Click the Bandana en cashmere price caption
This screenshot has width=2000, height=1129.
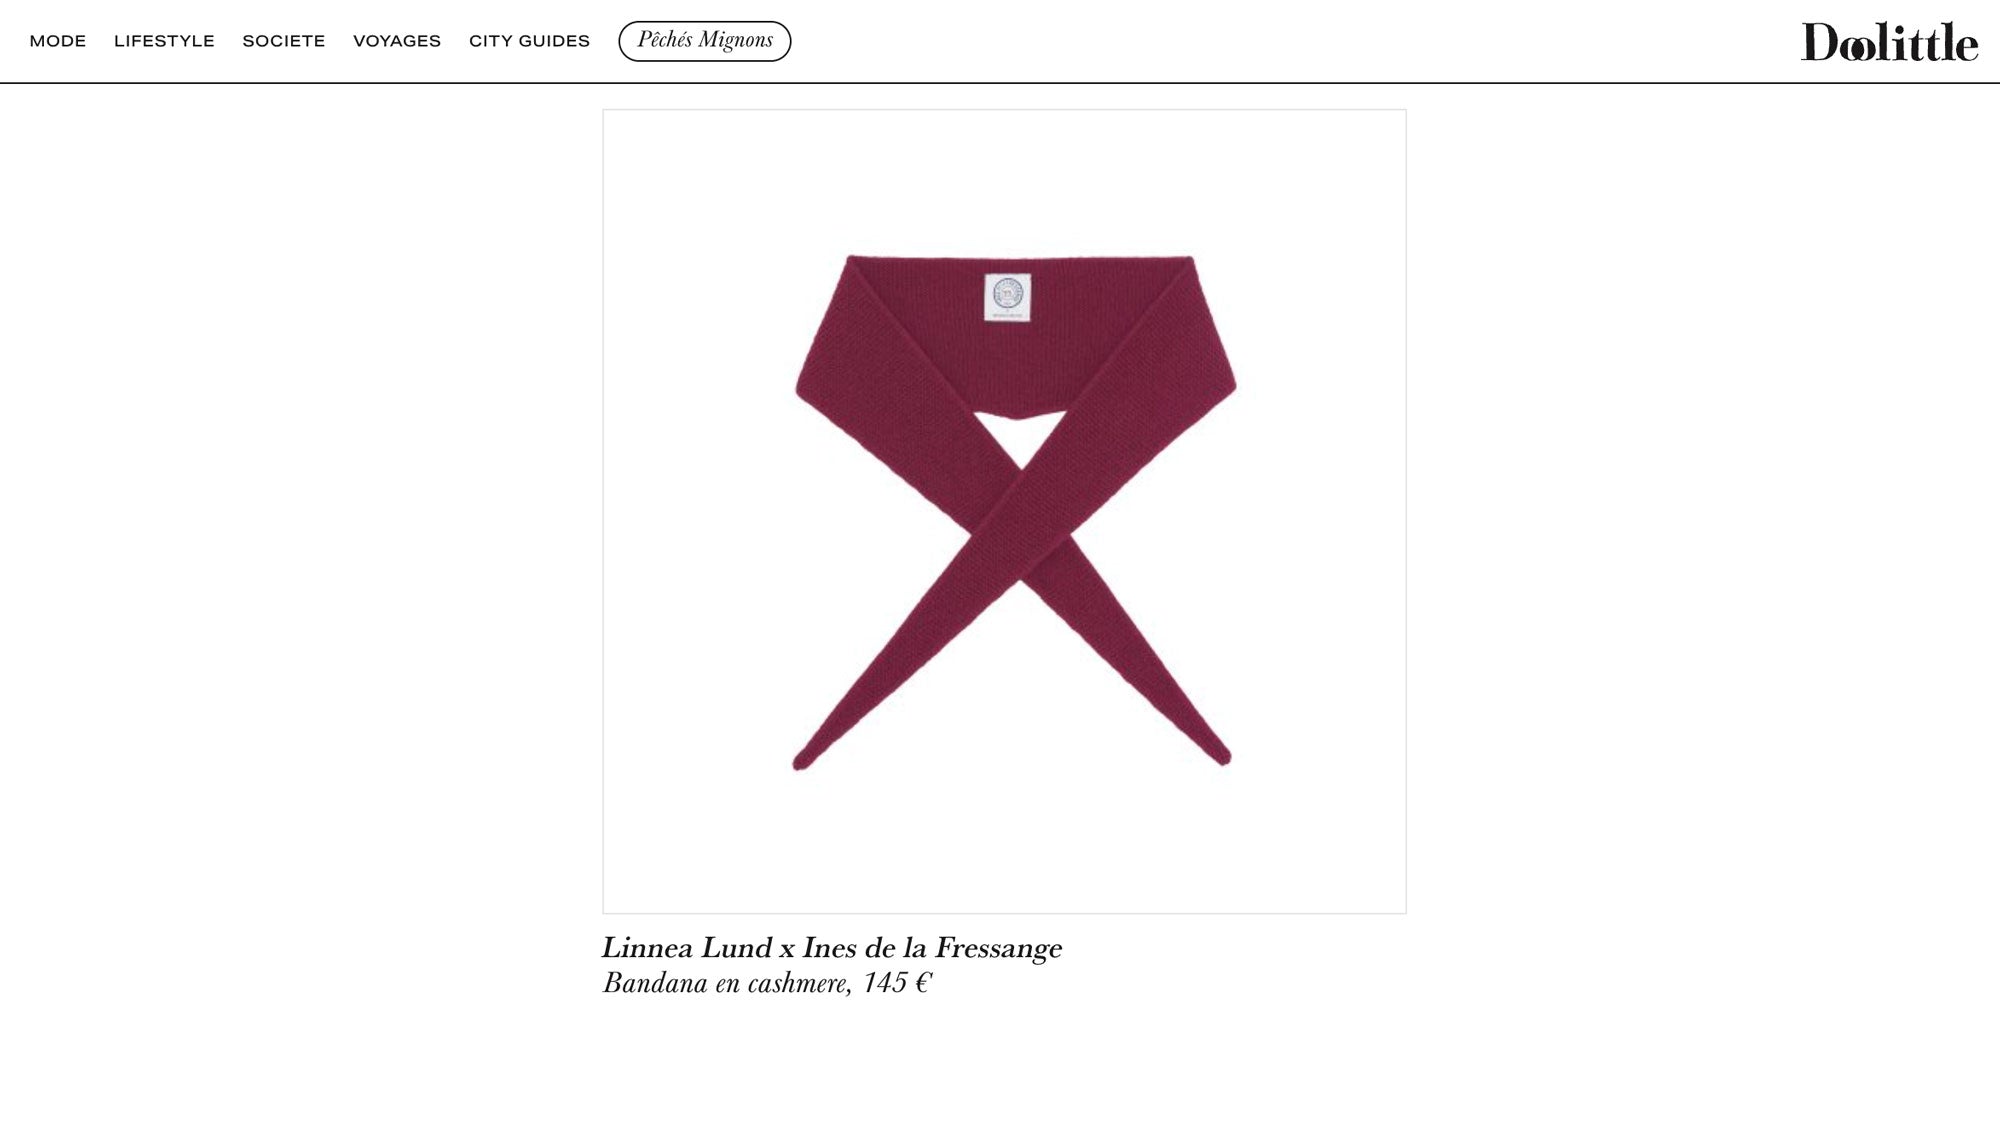tap(767, 983)
